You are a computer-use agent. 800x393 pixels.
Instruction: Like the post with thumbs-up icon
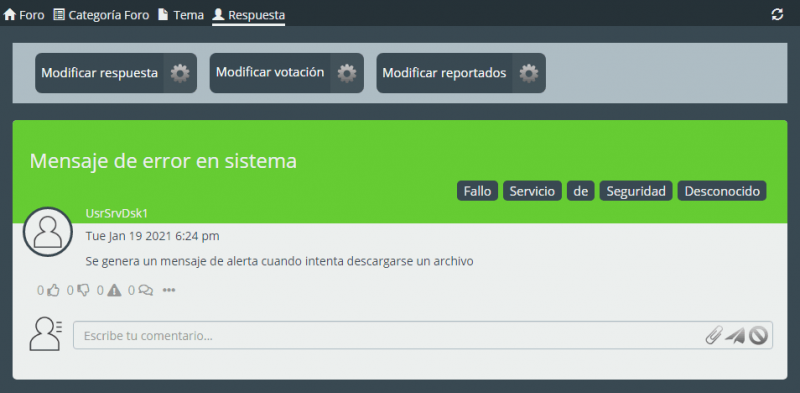tap(54, 290)
